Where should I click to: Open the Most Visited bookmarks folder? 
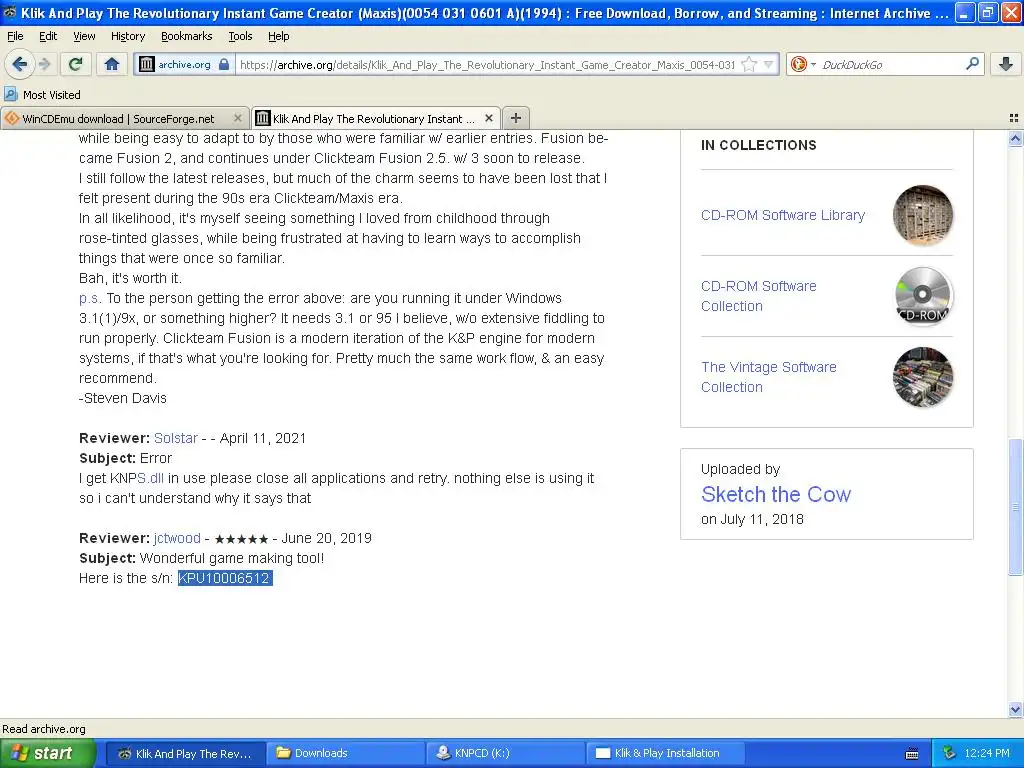click(42, 95)
